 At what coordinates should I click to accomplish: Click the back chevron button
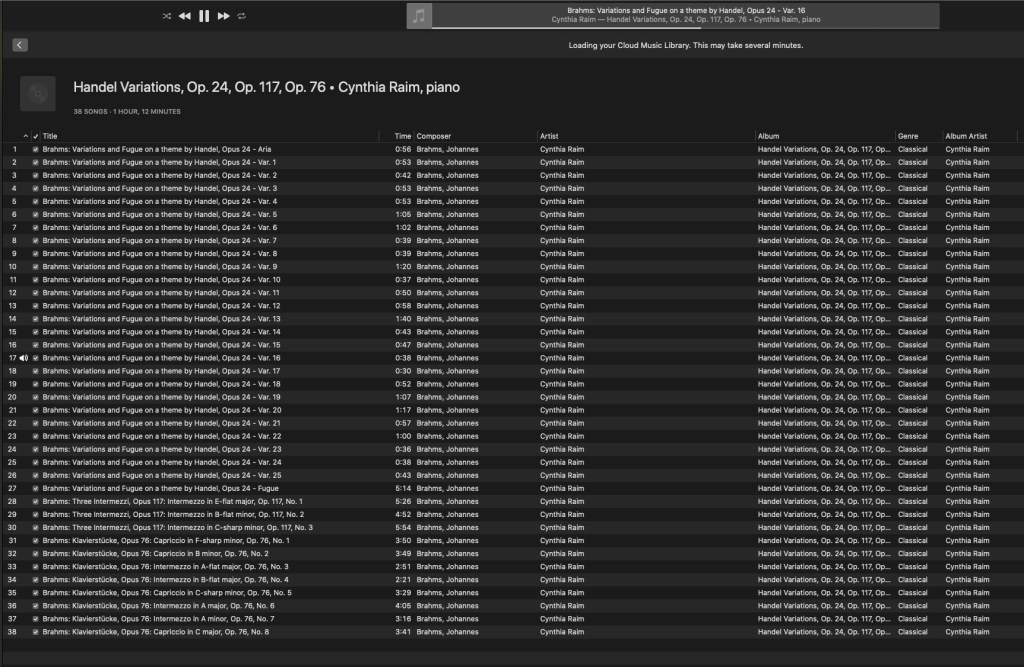(20, 45)
